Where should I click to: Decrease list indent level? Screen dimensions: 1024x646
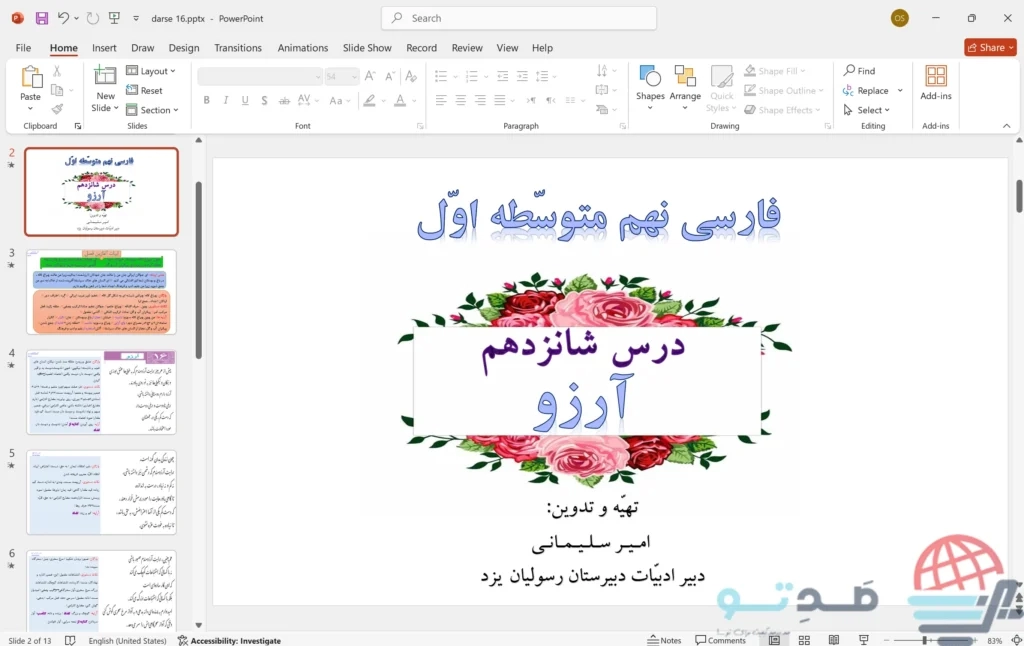pyautogui.click(x=502, y=76)
